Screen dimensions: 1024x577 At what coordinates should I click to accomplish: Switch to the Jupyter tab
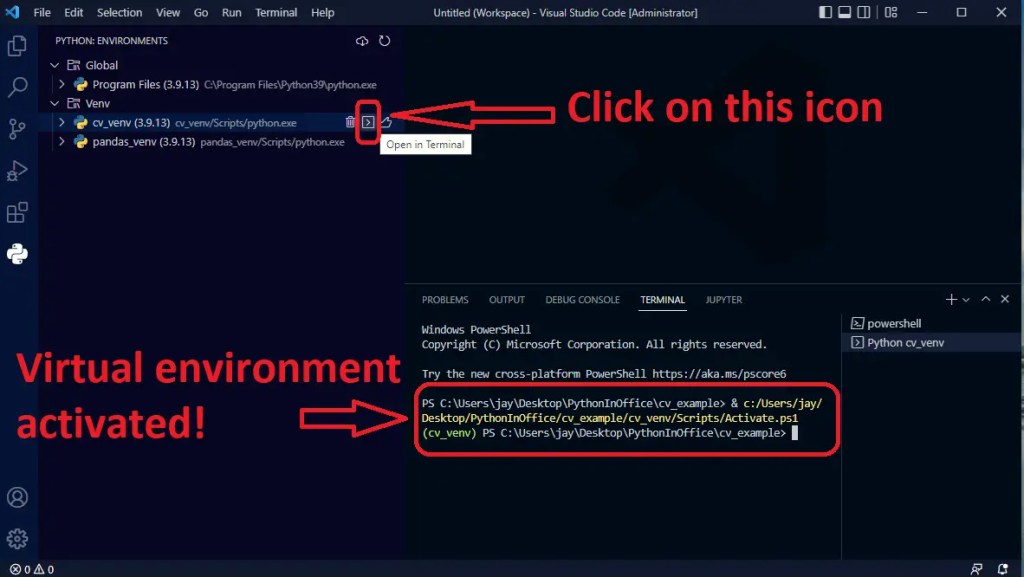pyautogui.click(x=724, y=300)
